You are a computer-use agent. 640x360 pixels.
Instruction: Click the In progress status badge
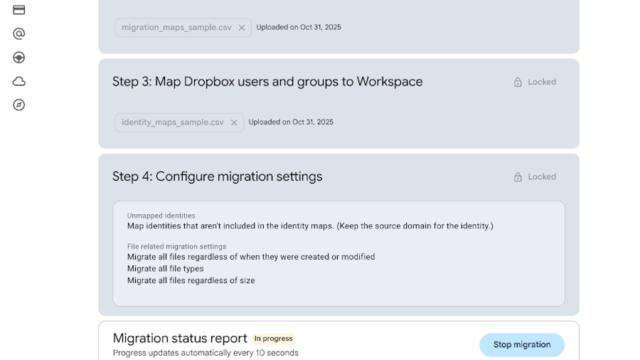pyautogui.click(x=273, y=339)
